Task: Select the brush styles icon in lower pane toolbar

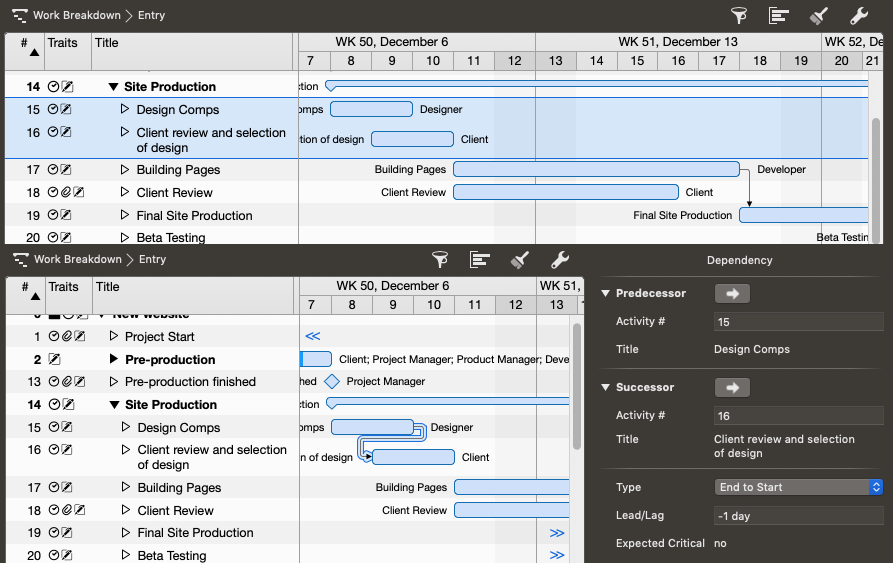Action: tap(519, 260)
